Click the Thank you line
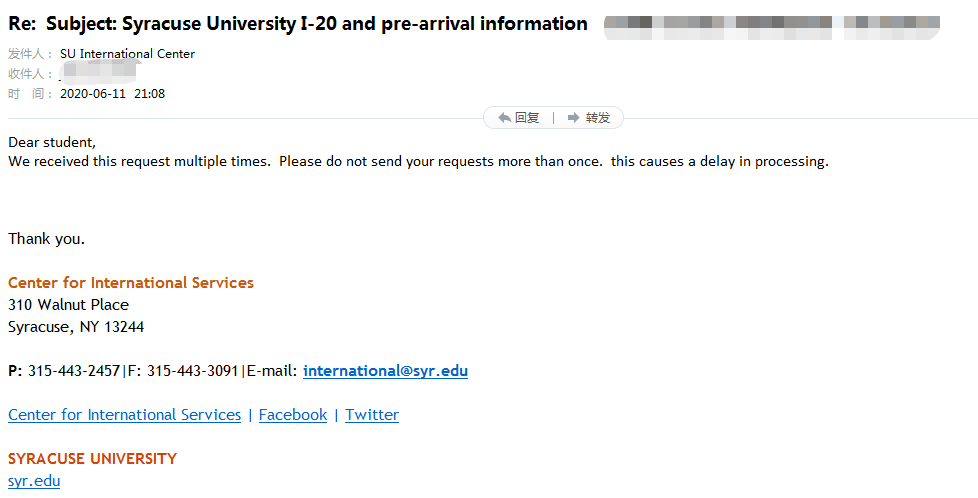The height and width of the screenshot is (498, 978). click(46, 239)
